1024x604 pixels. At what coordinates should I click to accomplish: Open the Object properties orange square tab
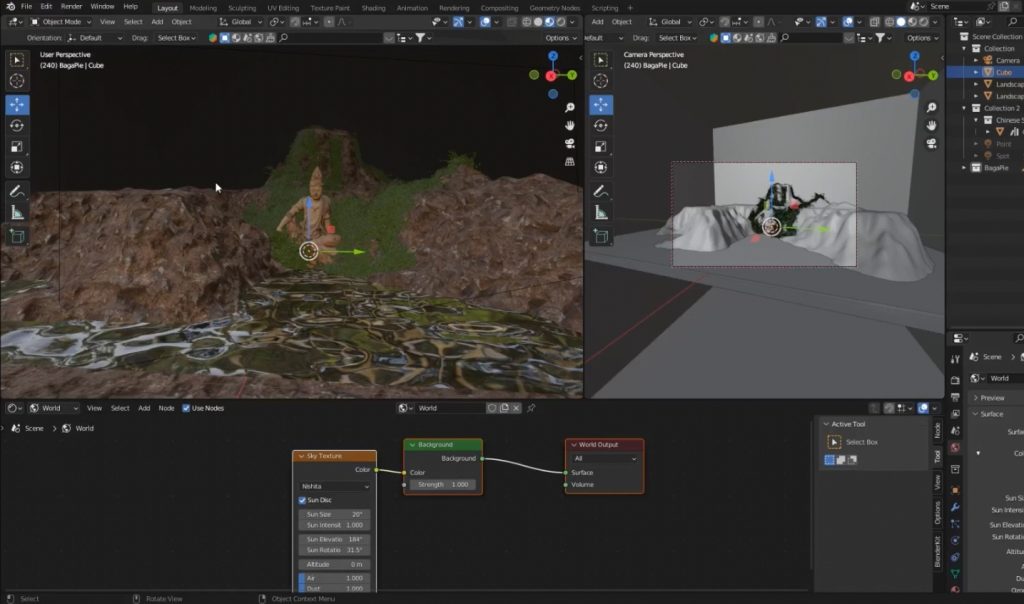(955, 490)
